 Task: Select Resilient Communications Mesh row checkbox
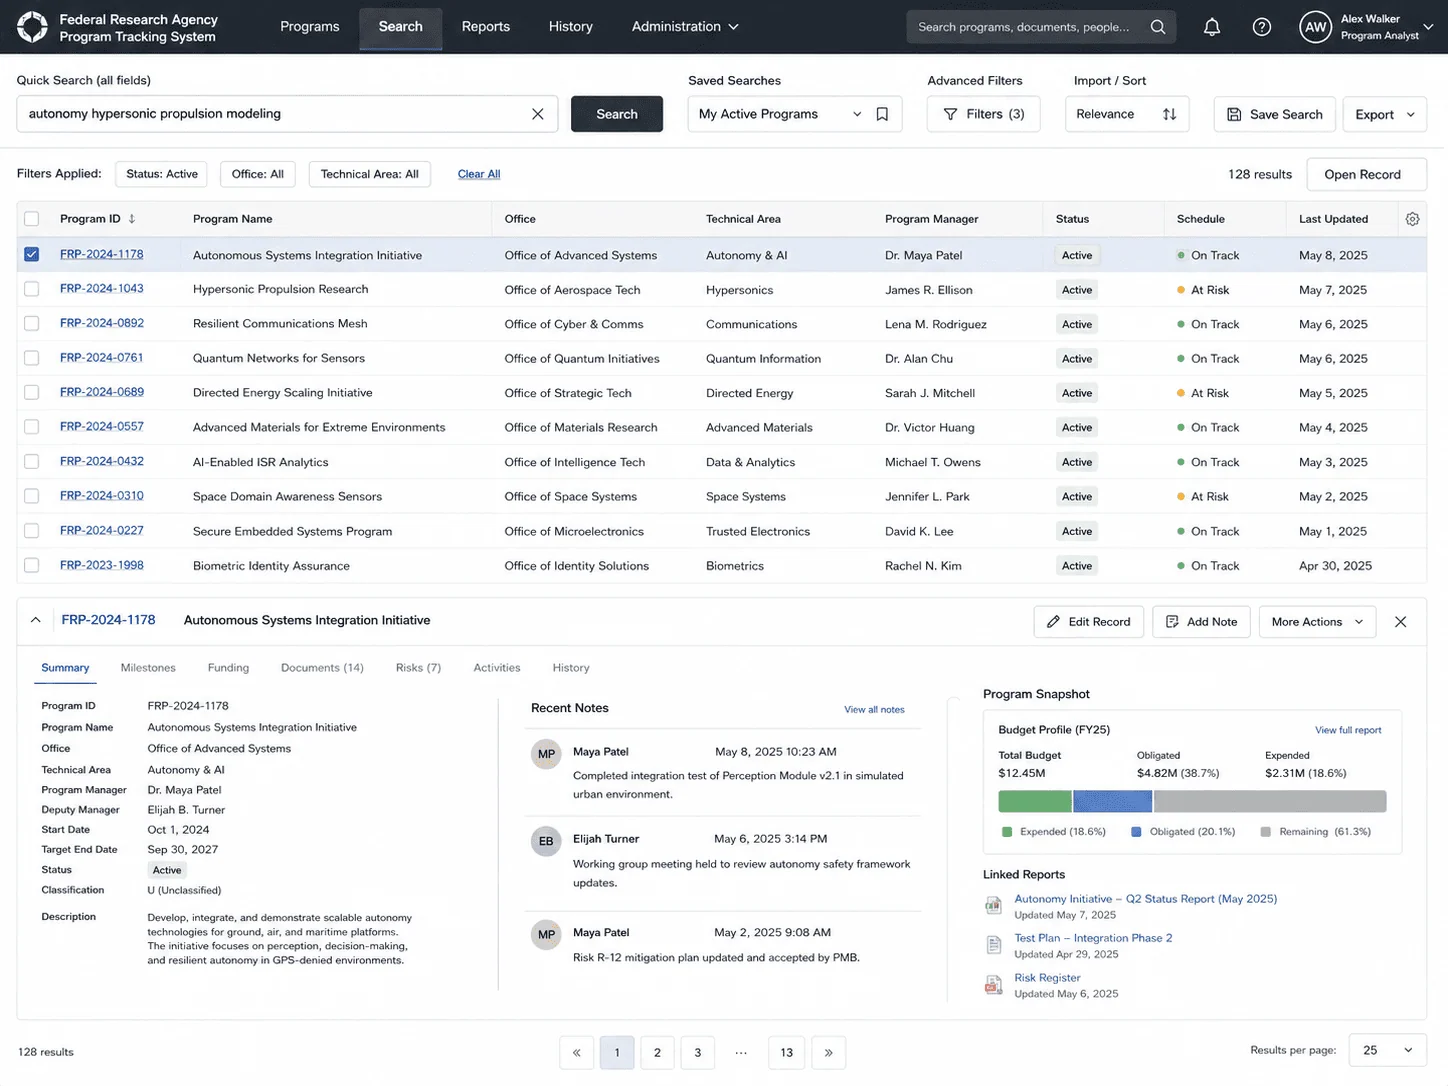coord(32,324)
